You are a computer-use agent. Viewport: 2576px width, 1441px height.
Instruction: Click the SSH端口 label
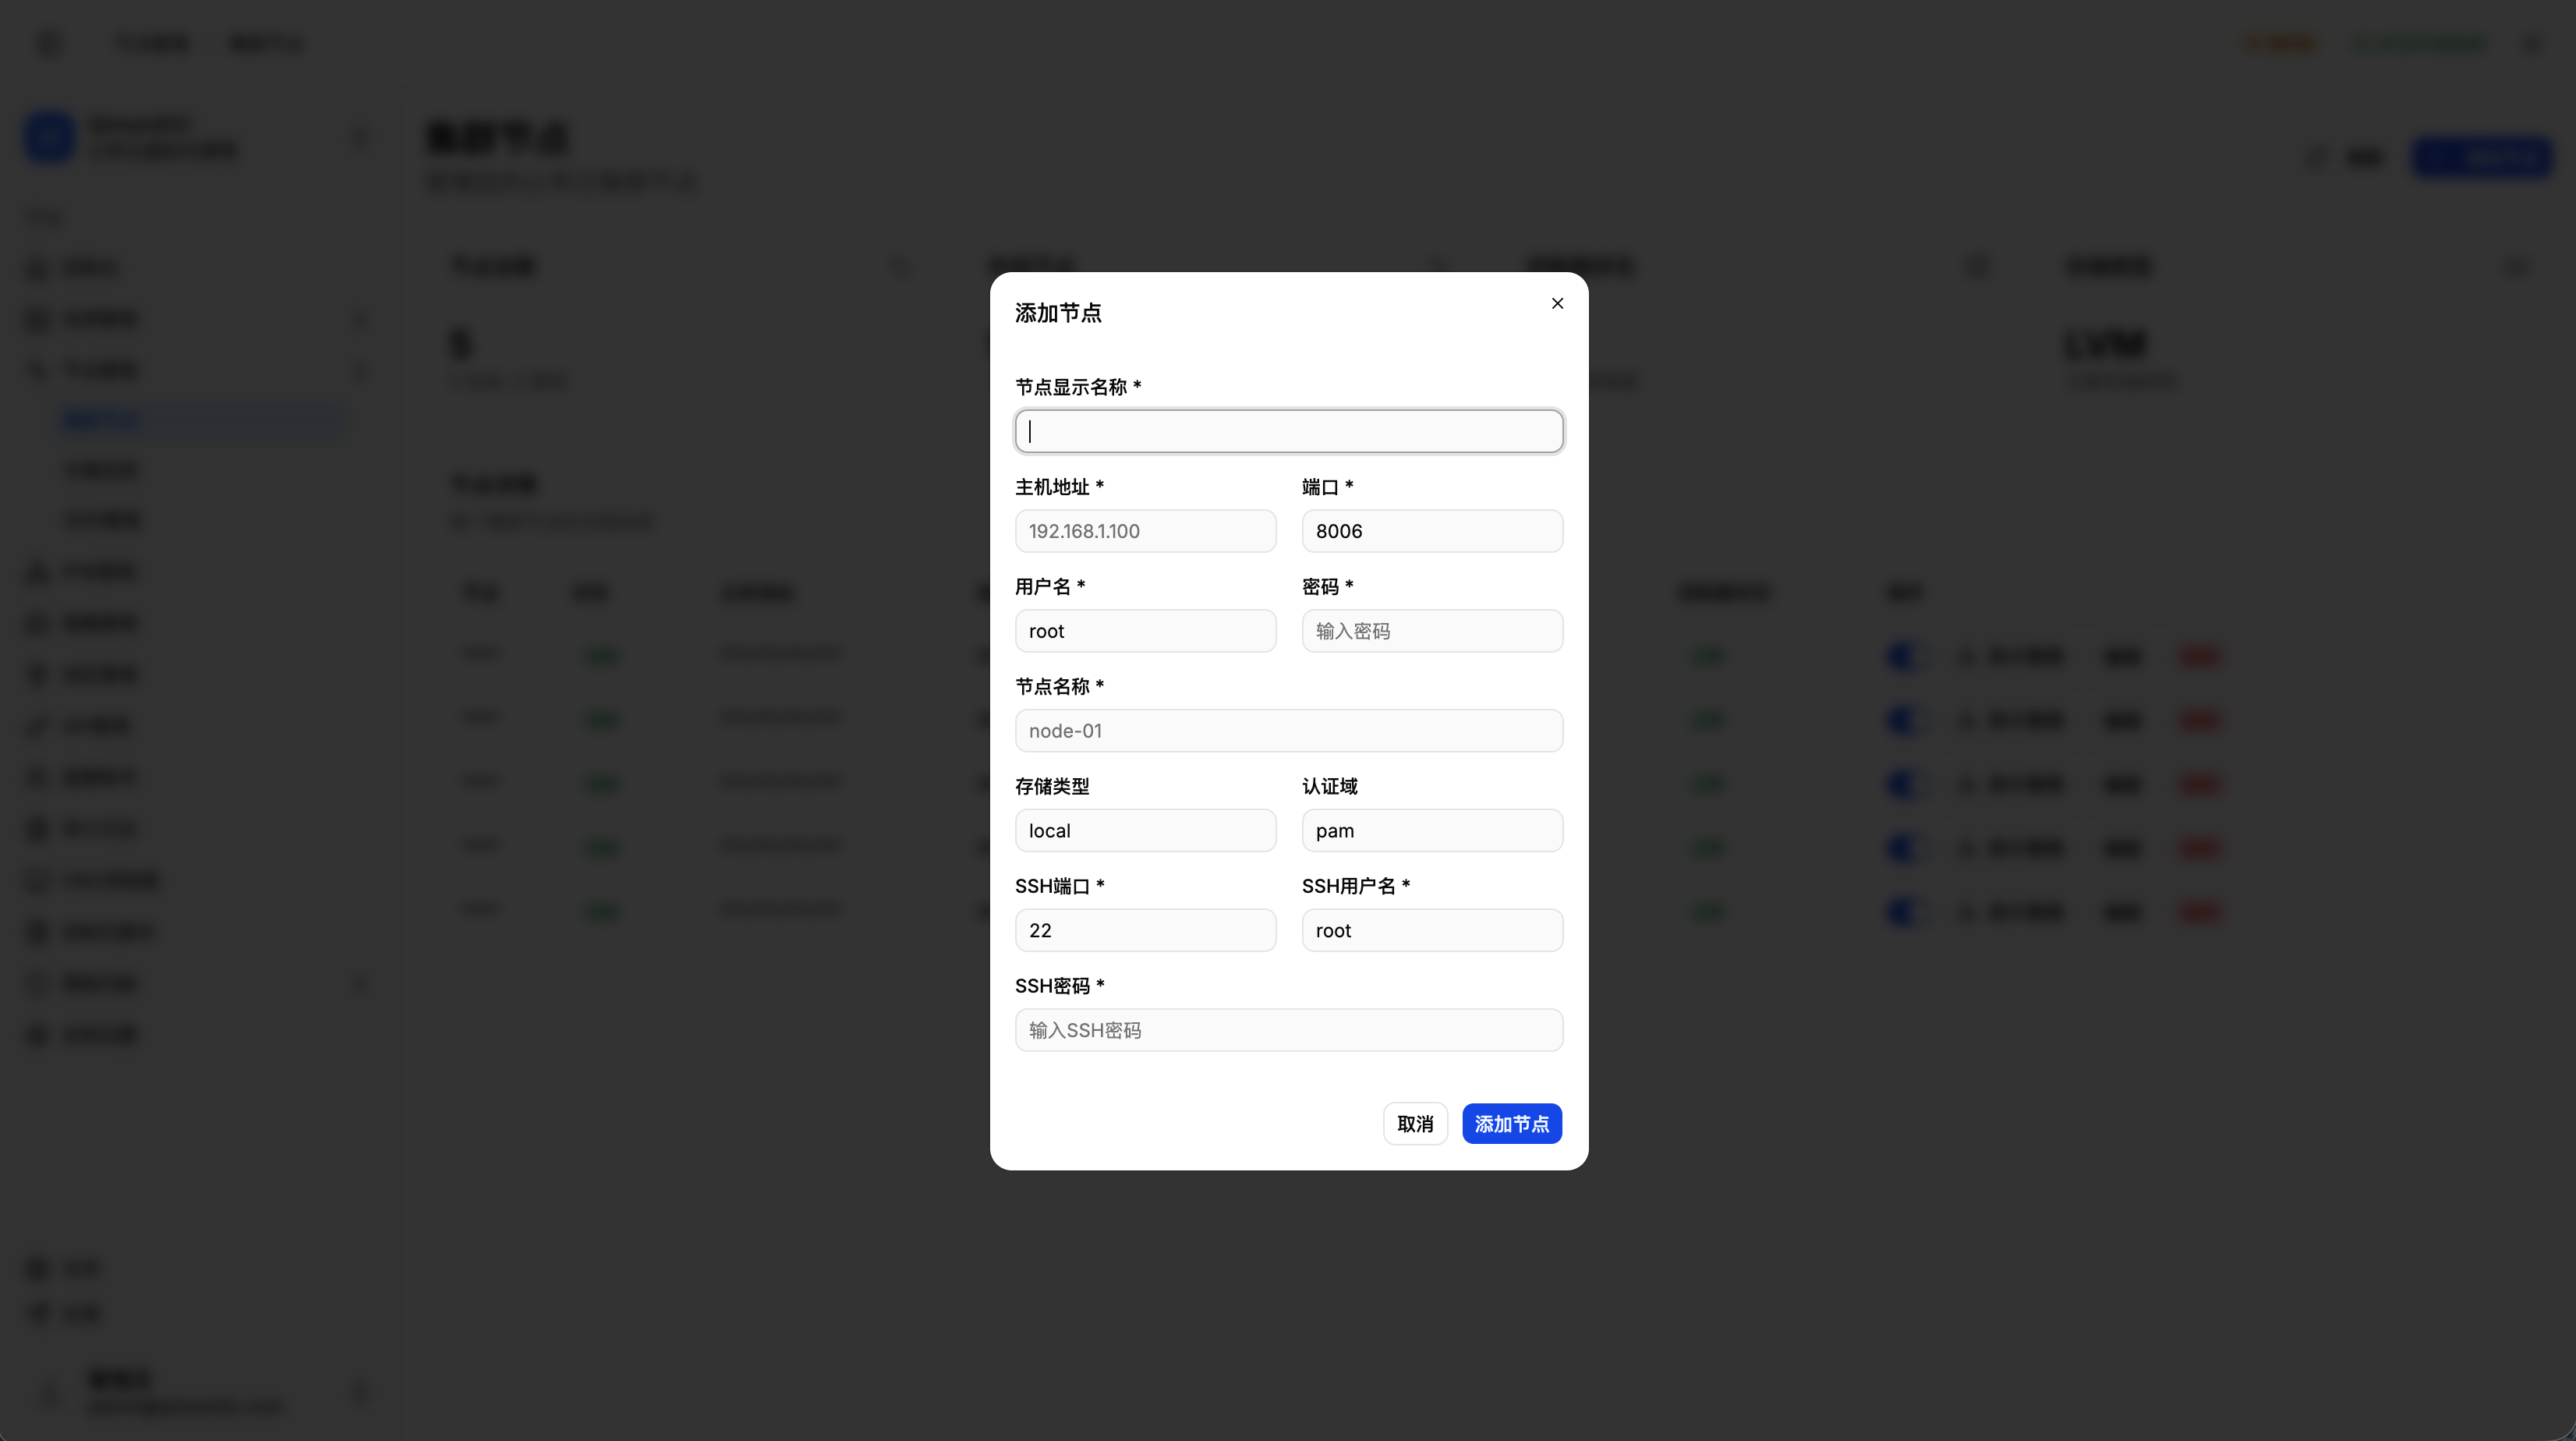pyautogui.click(x=1059, y=886)
